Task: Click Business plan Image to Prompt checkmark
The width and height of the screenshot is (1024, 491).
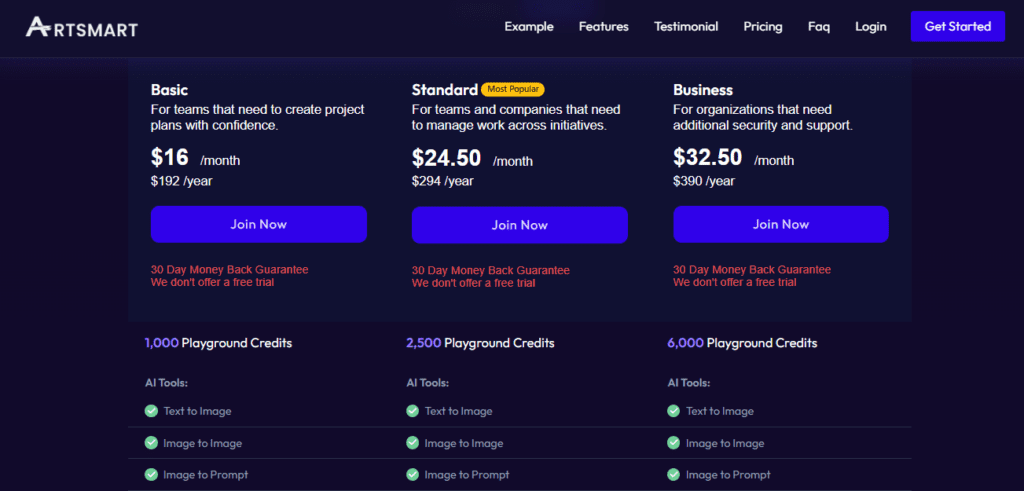Action: (674, 475)
